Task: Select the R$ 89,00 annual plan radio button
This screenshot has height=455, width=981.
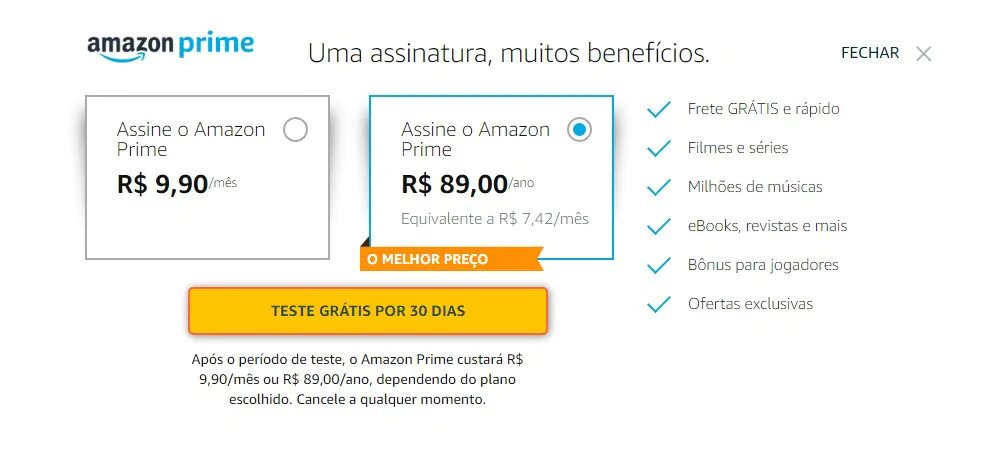Action: click(x=579, y=130)
